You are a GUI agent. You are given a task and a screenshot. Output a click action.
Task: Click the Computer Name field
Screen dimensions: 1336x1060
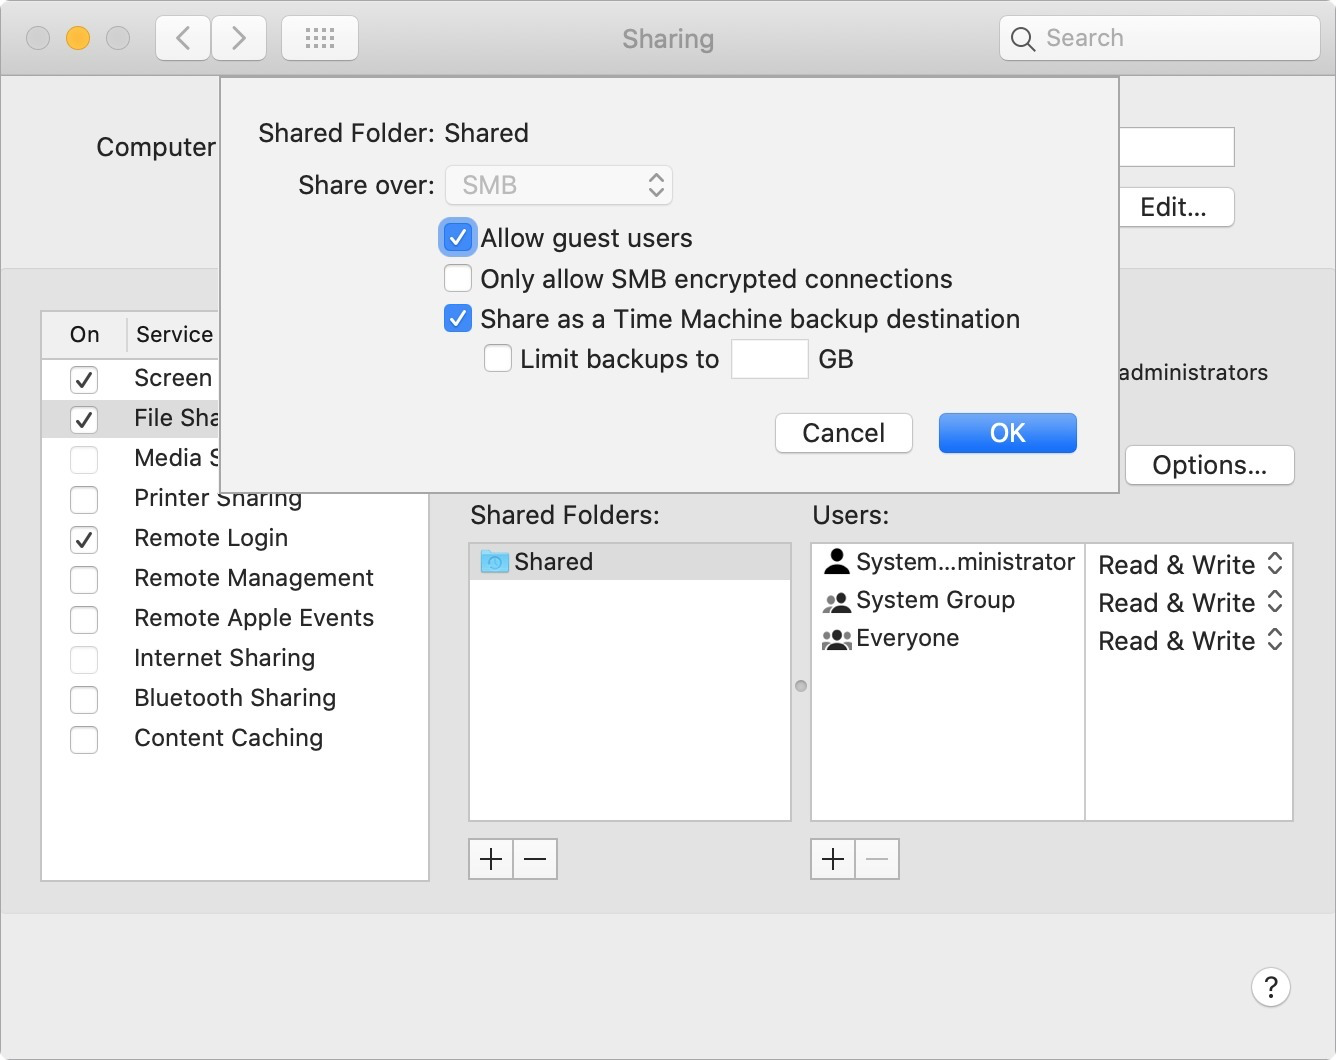(x=1176, y=147)
